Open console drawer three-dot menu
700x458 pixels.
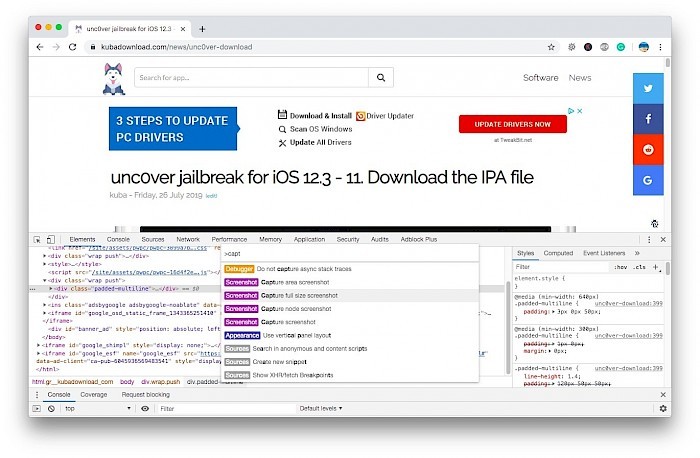coord(37,395)
